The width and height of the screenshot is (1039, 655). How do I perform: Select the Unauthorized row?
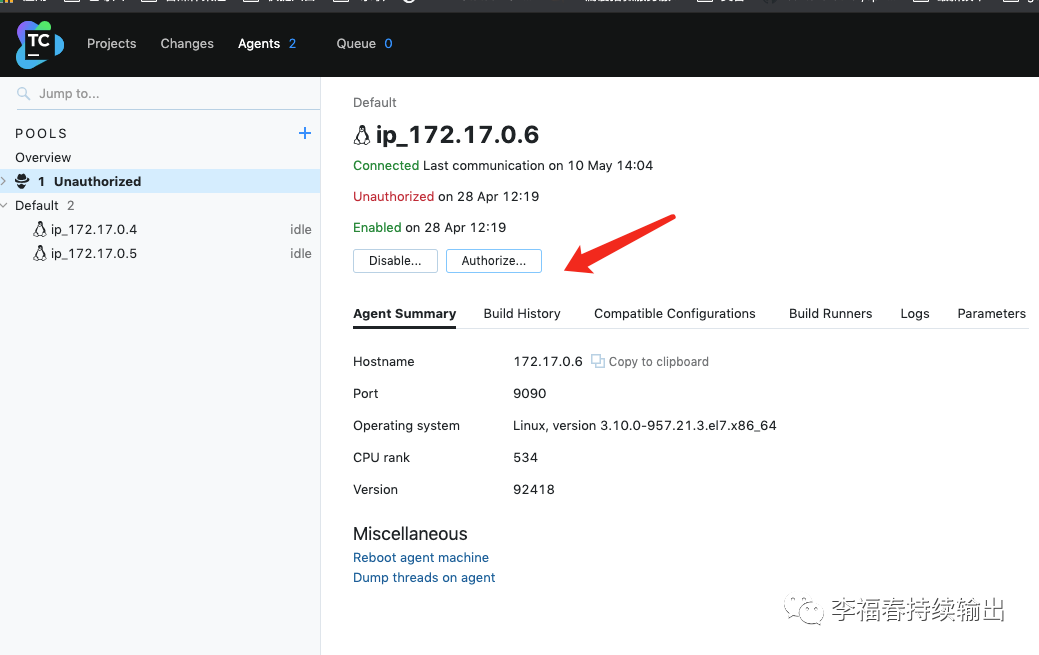pos(160,181)
